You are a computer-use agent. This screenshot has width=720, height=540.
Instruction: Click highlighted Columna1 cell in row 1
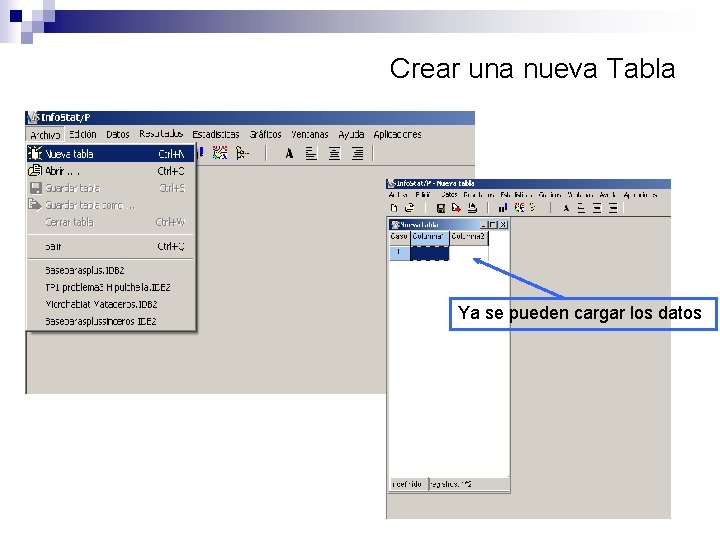coord(429,253)
